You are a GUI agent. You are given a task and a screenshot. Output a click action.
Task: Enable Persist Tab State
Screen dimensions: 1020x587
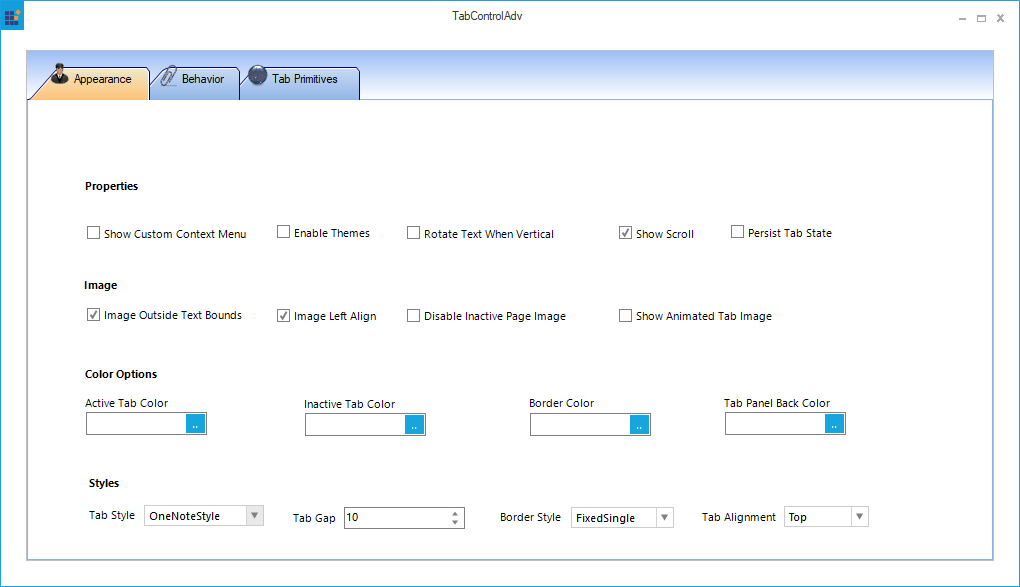[738, 232]
